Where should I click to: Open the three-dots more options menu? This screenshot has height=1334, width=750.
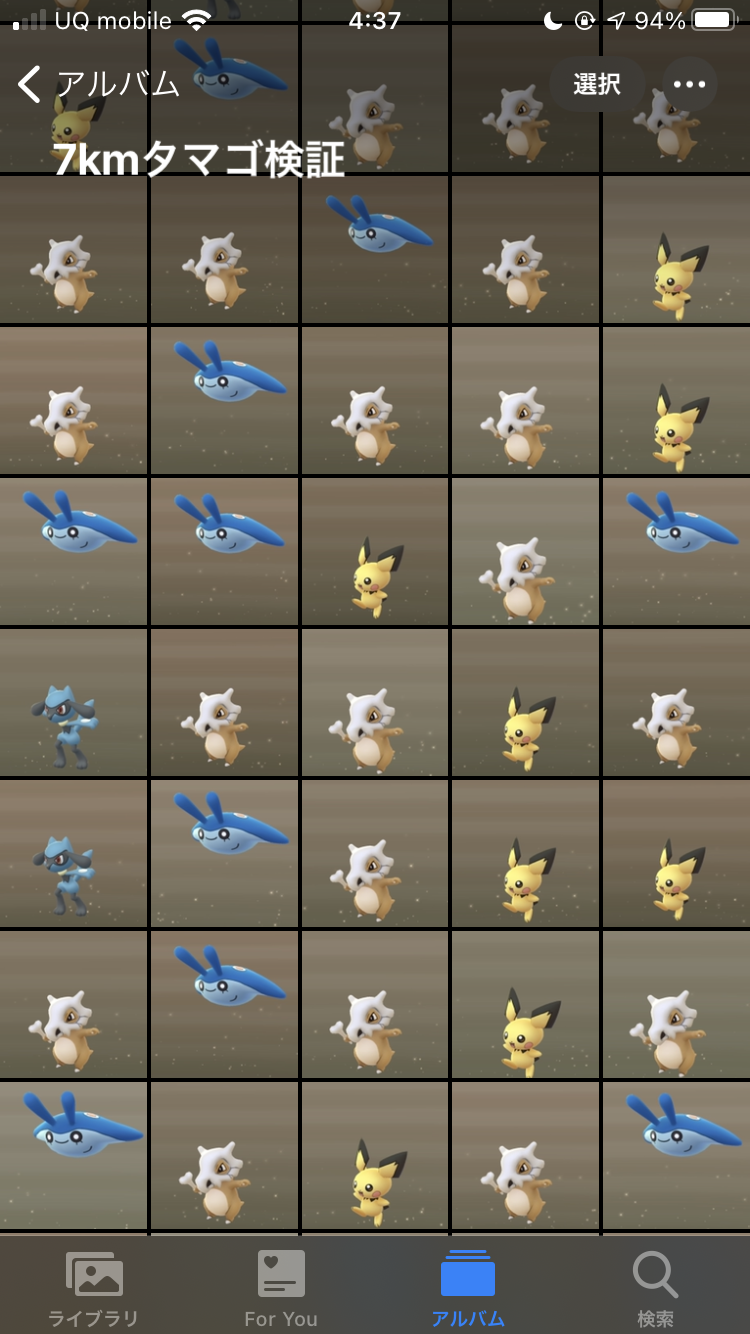689,84
